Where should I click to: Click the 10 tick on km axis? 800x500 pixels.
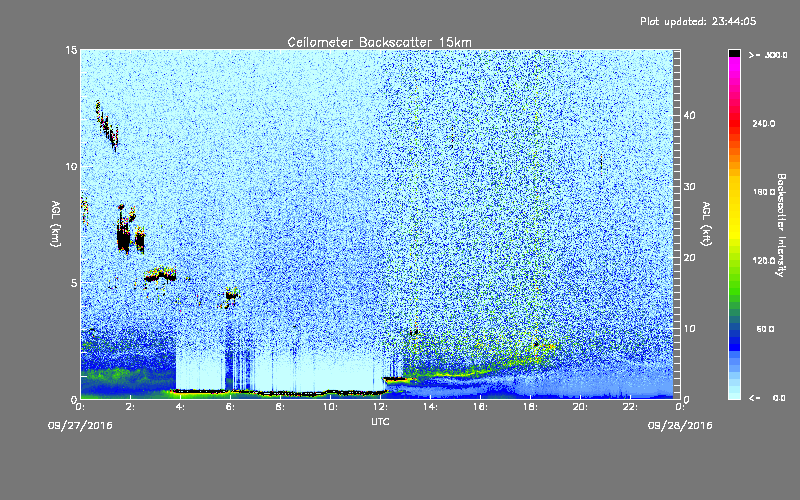[71, 166]
